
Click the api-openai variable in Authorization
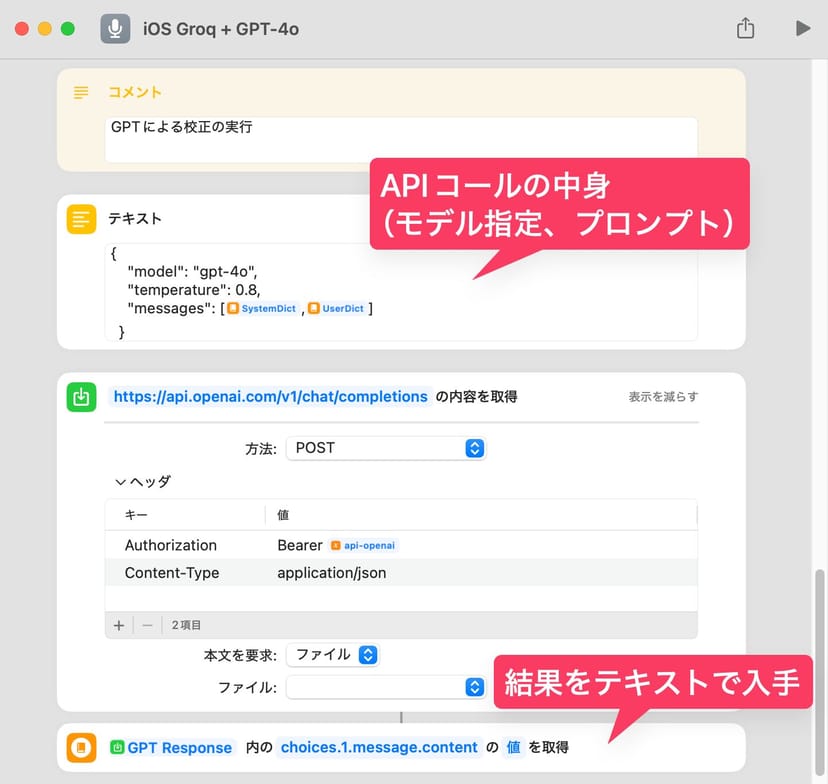tap(364, 546)
